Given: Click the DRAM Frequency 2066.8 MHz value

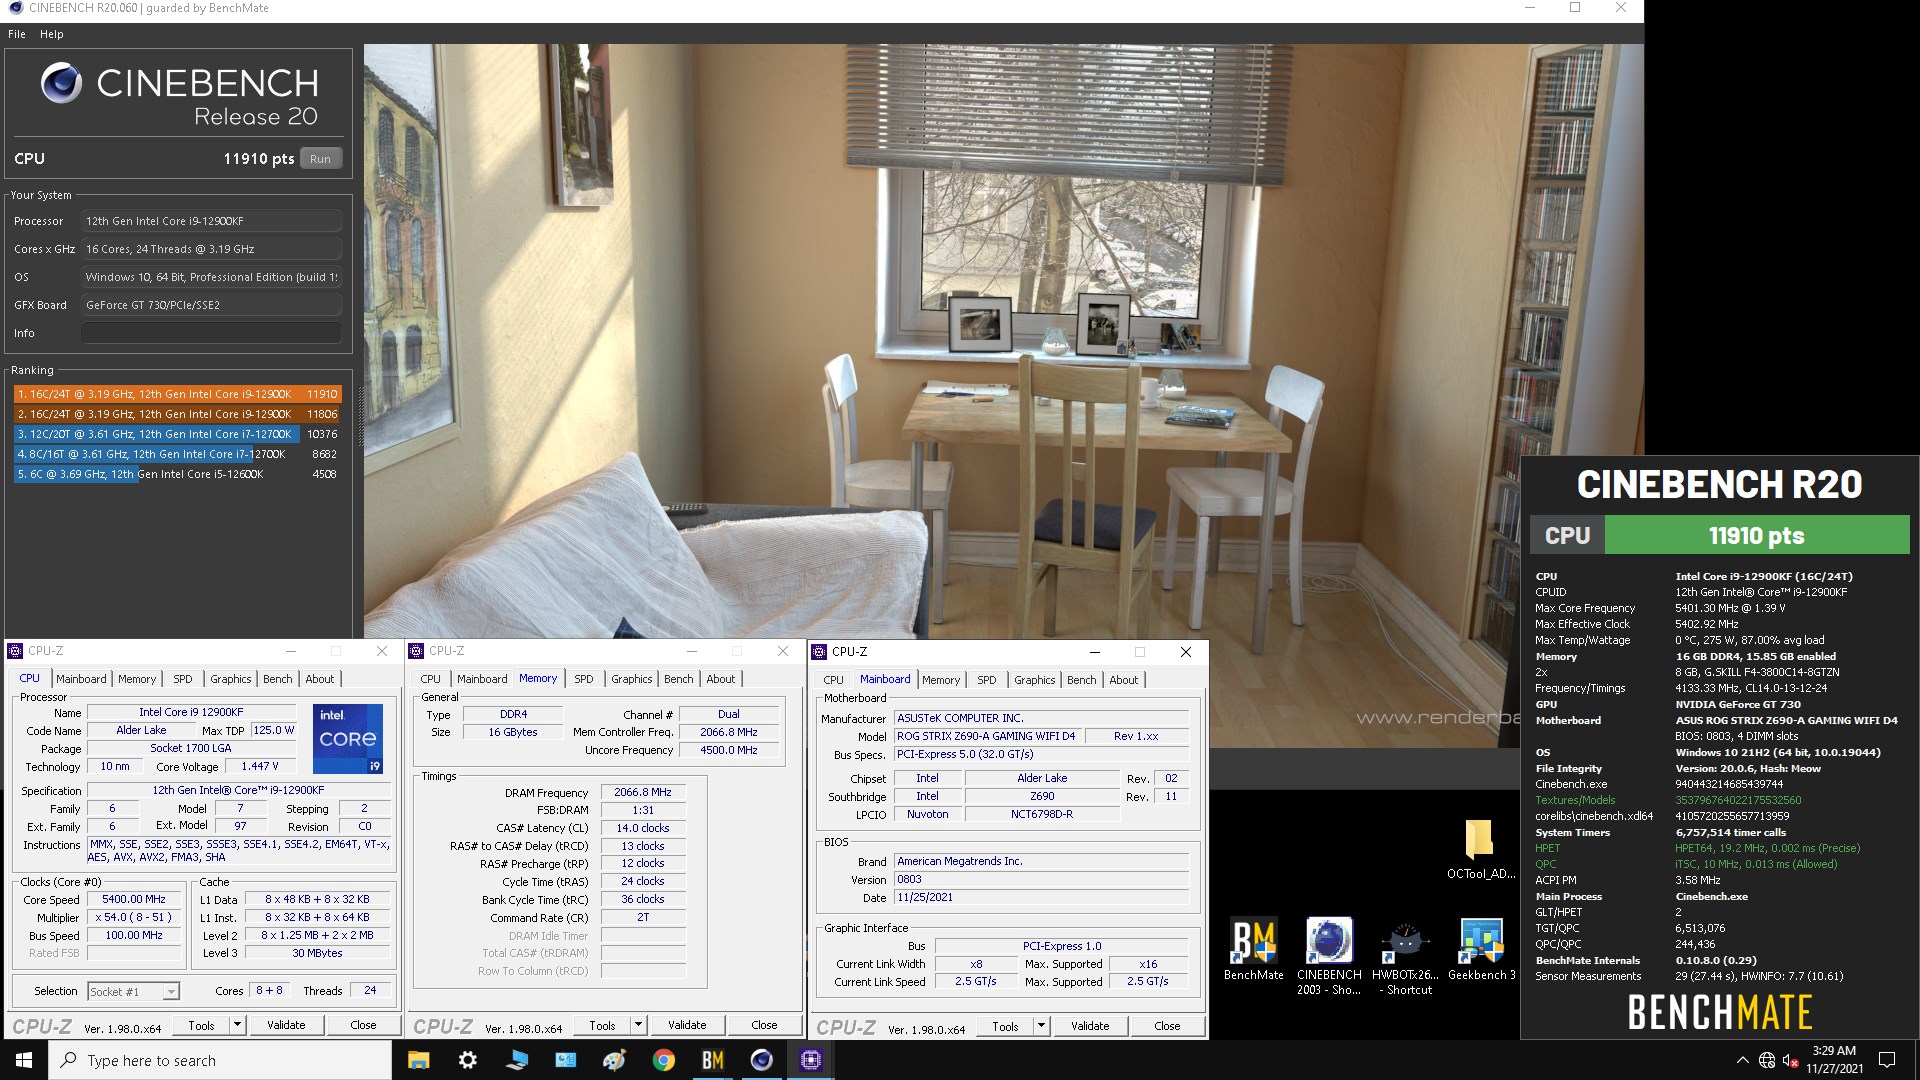Looking at the screenshot, I should [x=643, y=792].
